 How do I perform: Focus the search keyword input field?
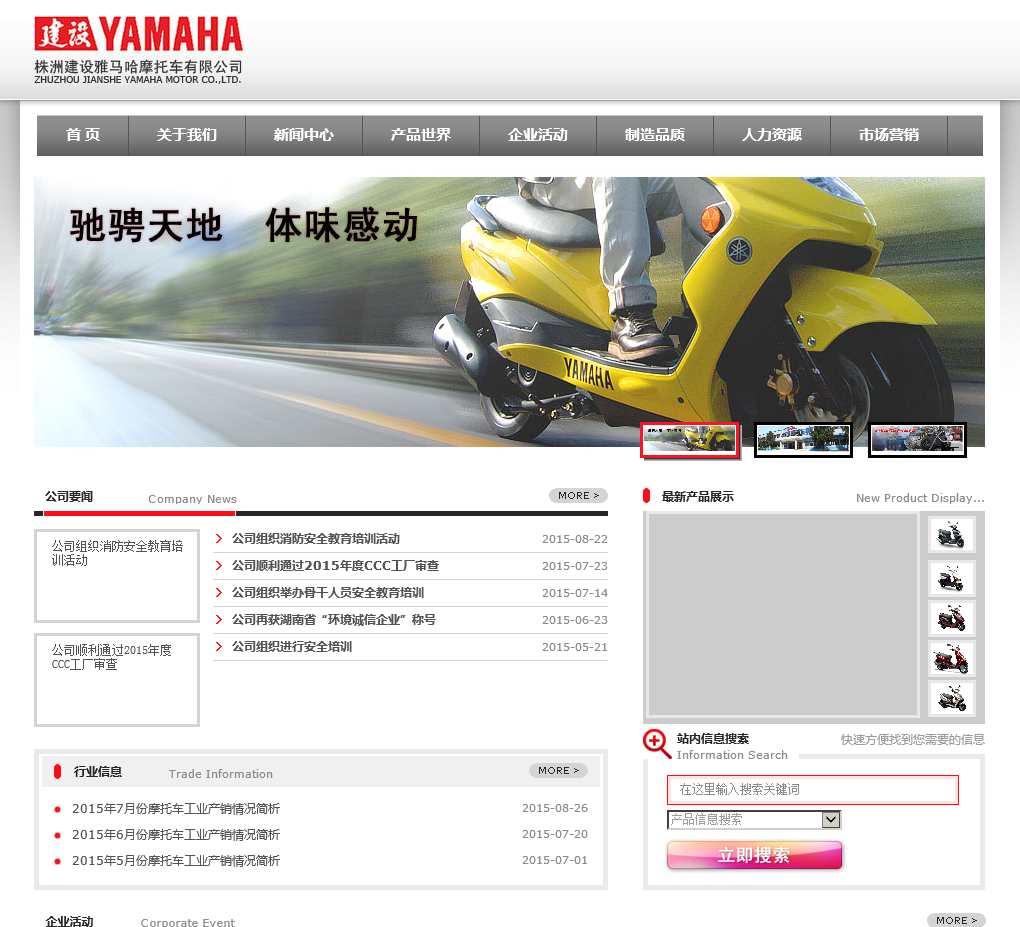[812, 790]
